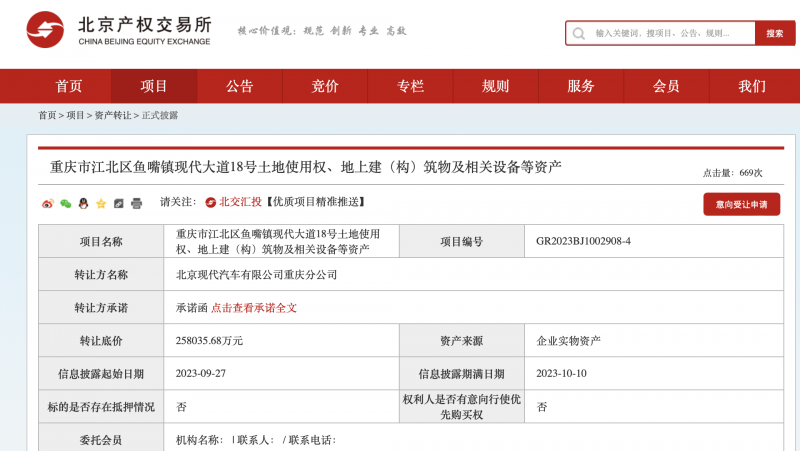800x451 pixels.
Task: Open the 会员 navigation tab
Action: coord(666,86)
